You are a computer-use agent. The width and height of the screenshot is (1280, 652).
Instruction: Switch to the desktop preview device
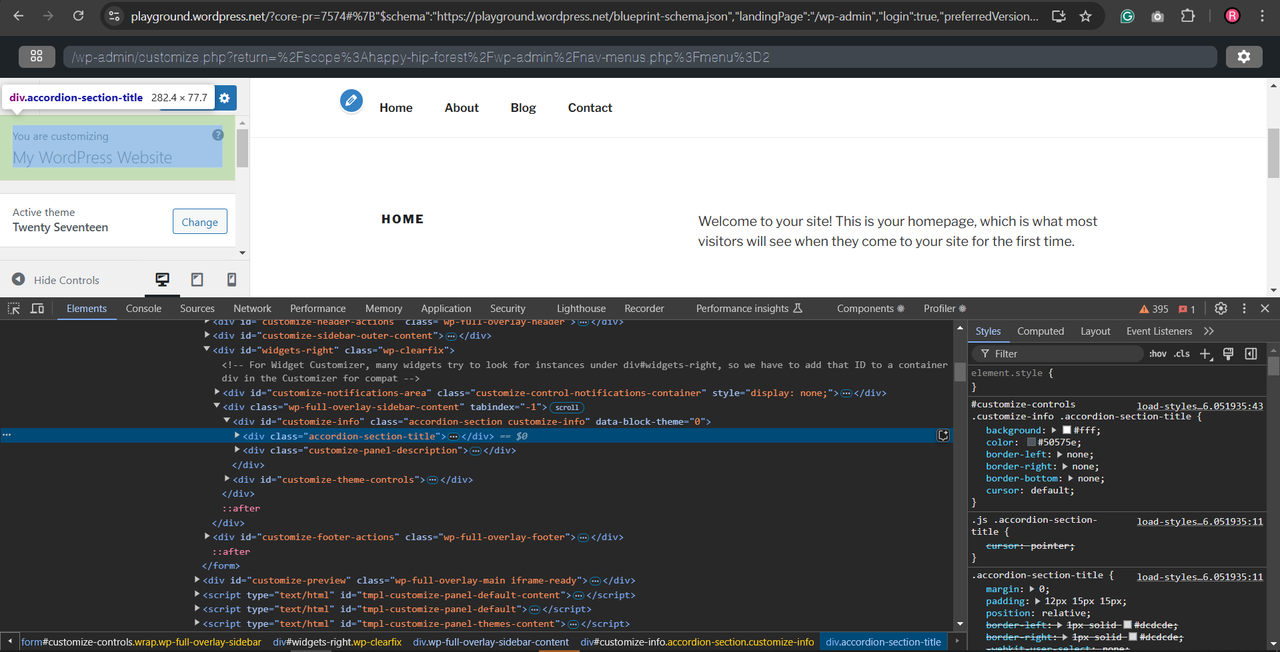(162, 280)
